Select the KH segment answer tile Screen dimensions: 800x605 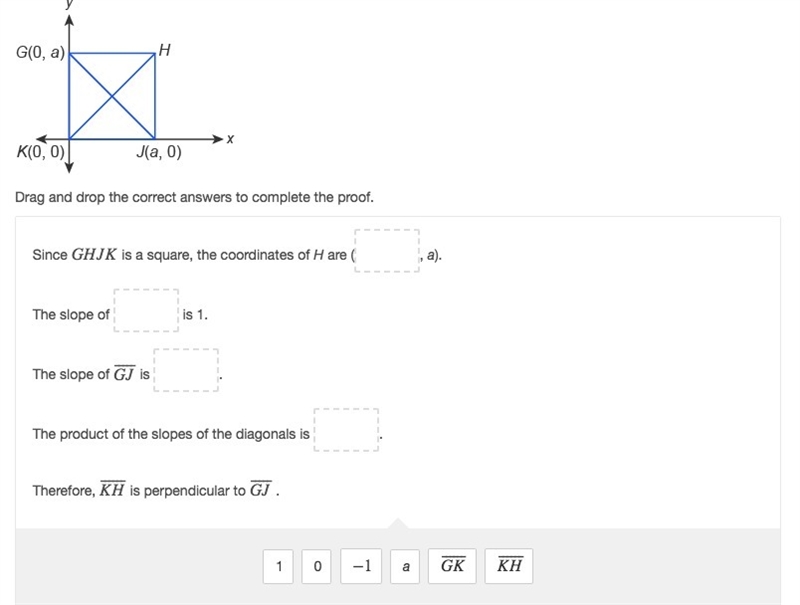(x=509, y=566)
